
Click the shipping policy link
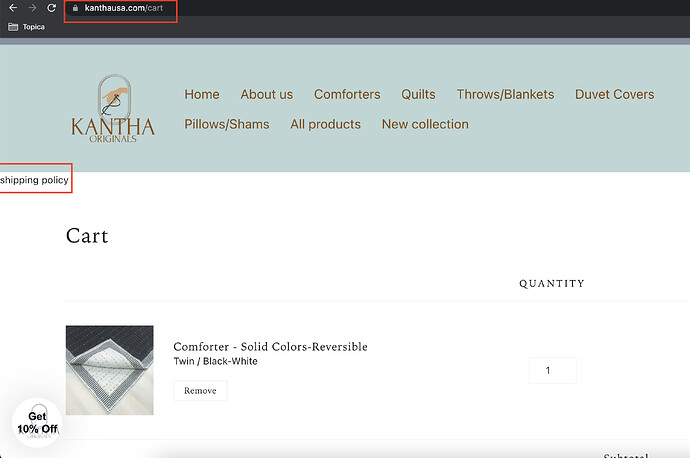[34, 180]
